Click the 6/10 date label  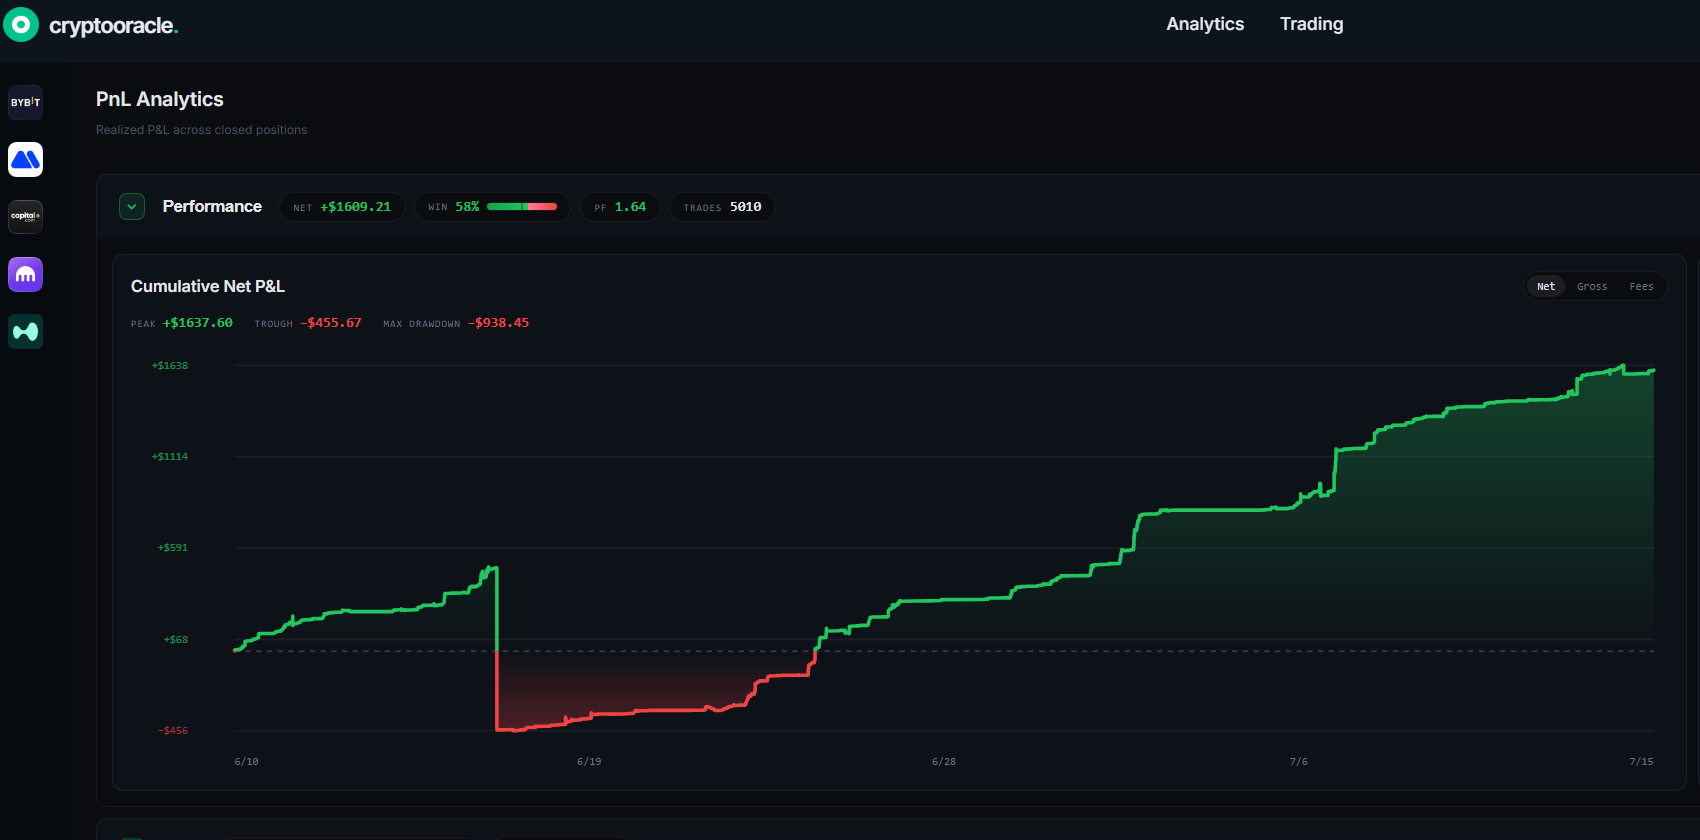(246, 762)
